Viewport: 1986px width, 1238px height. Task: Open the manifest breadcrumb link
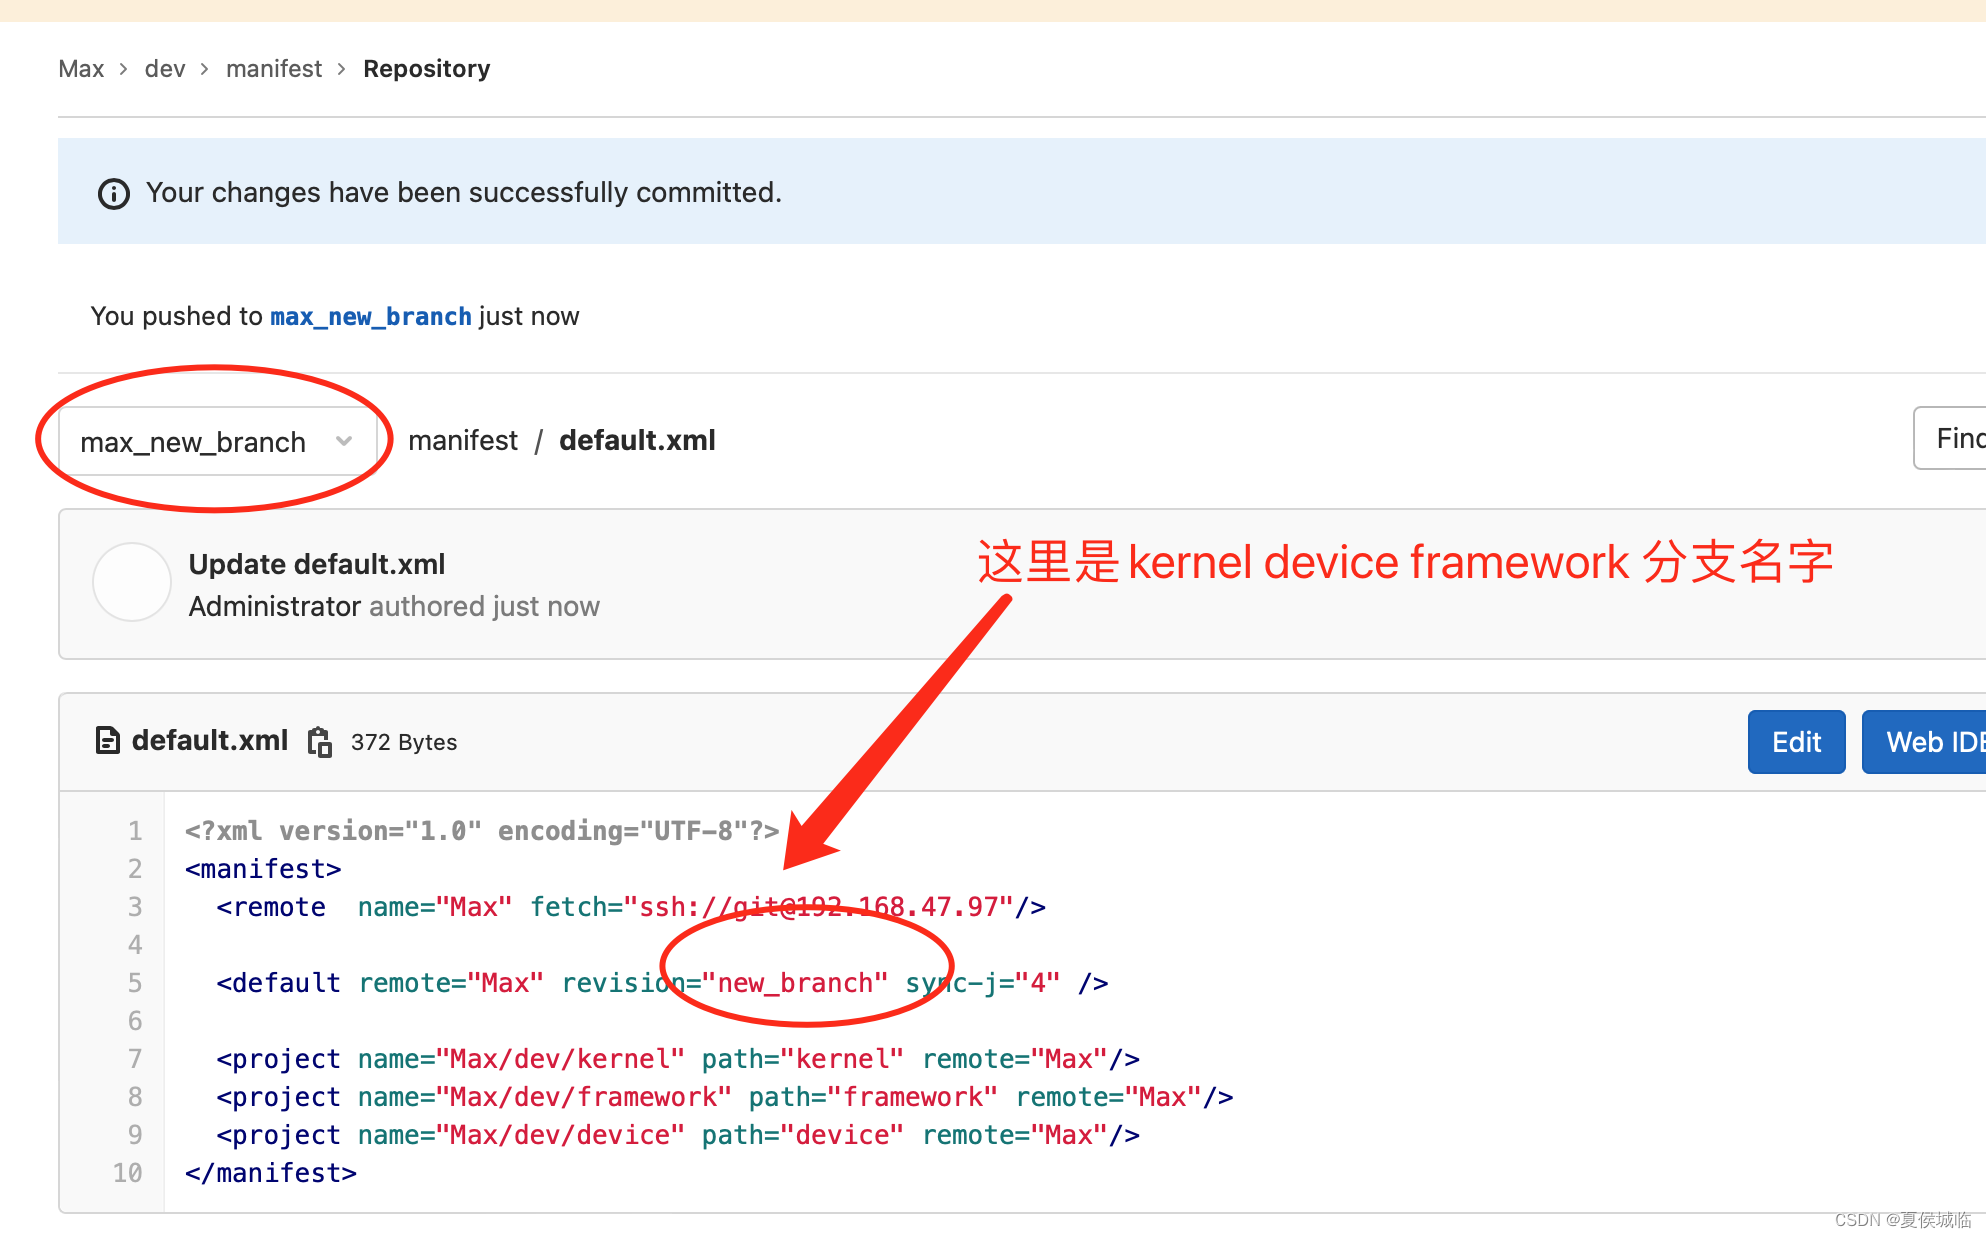(x=274, y=69)
